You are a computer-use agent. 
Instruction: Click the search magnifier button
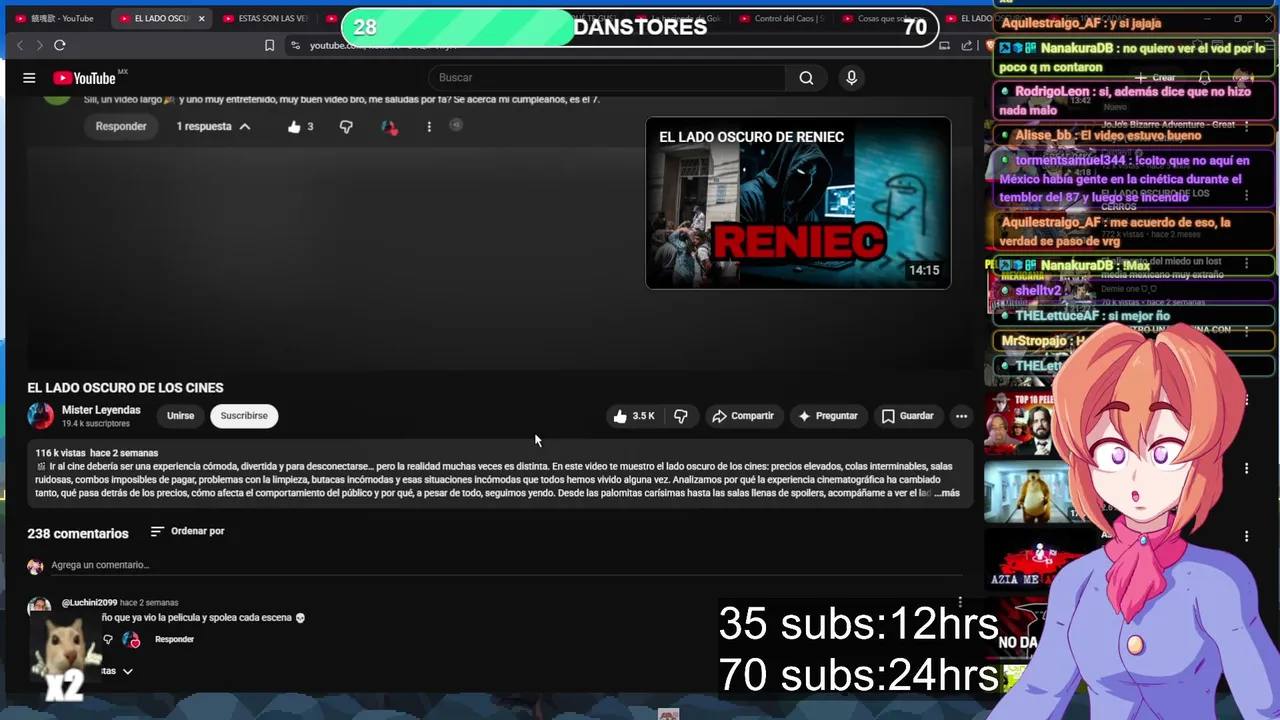tap(806, 78)
